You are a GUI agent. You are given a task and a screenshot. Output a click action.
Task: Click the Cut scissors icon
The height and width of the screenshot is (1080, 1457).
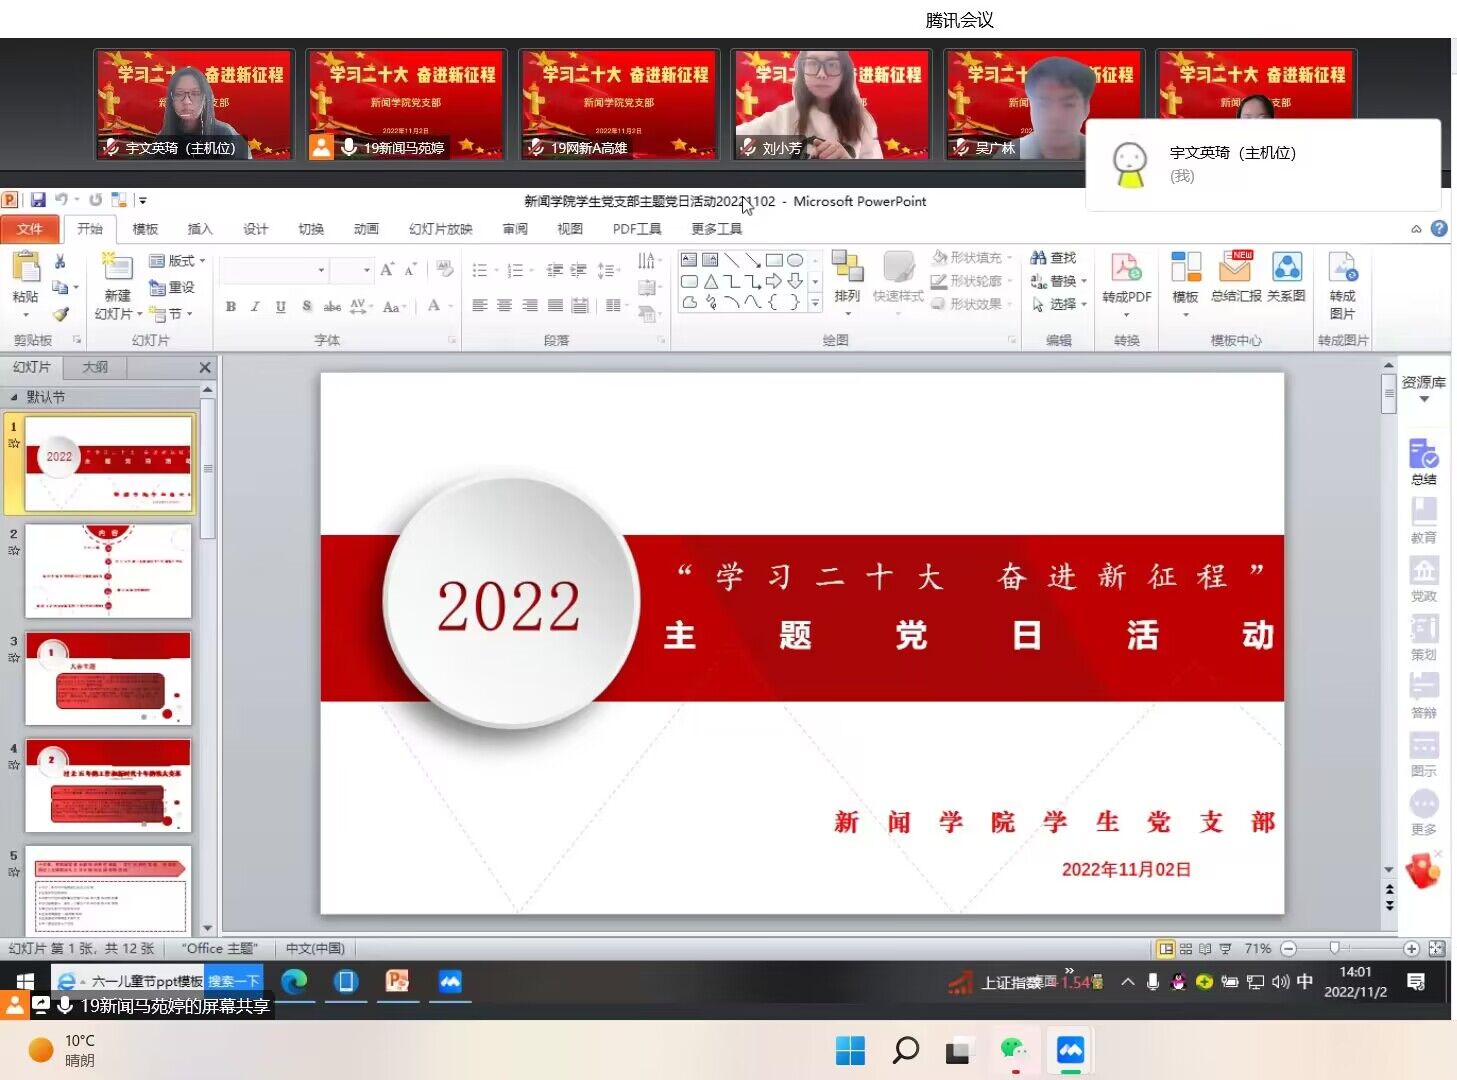tap(60, 261)
